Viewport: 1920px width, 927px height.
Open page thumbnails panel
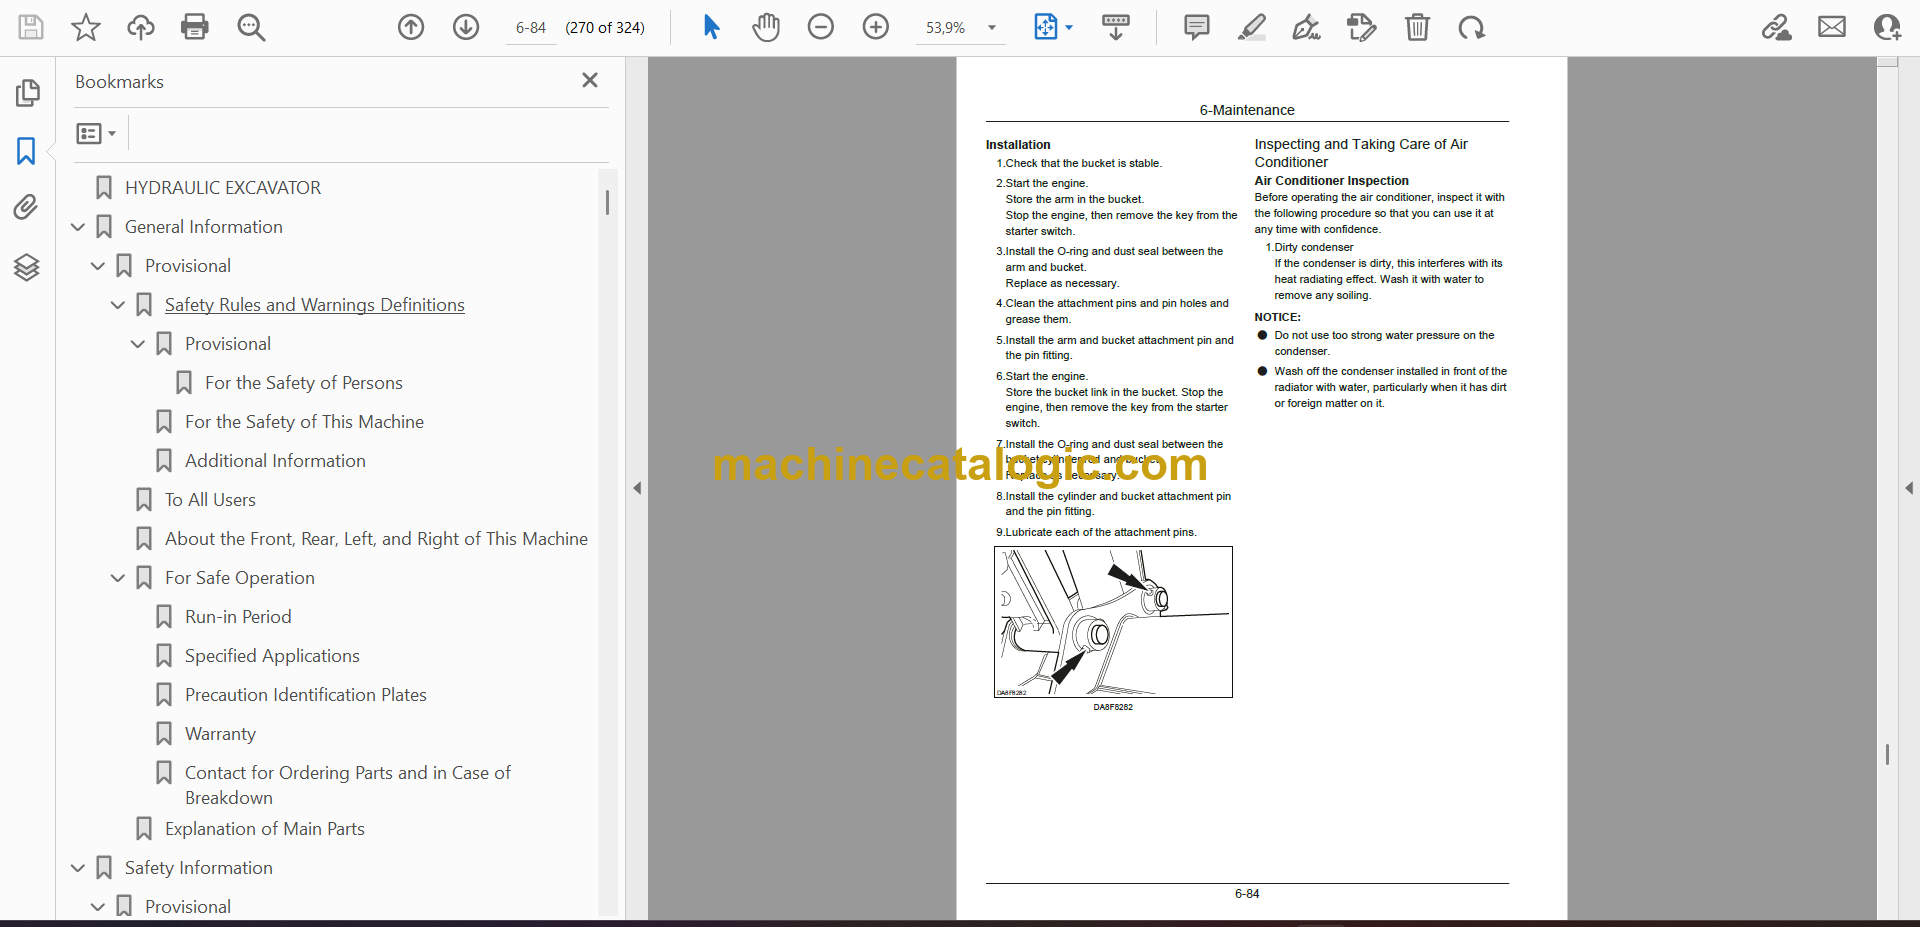point(27,93)
